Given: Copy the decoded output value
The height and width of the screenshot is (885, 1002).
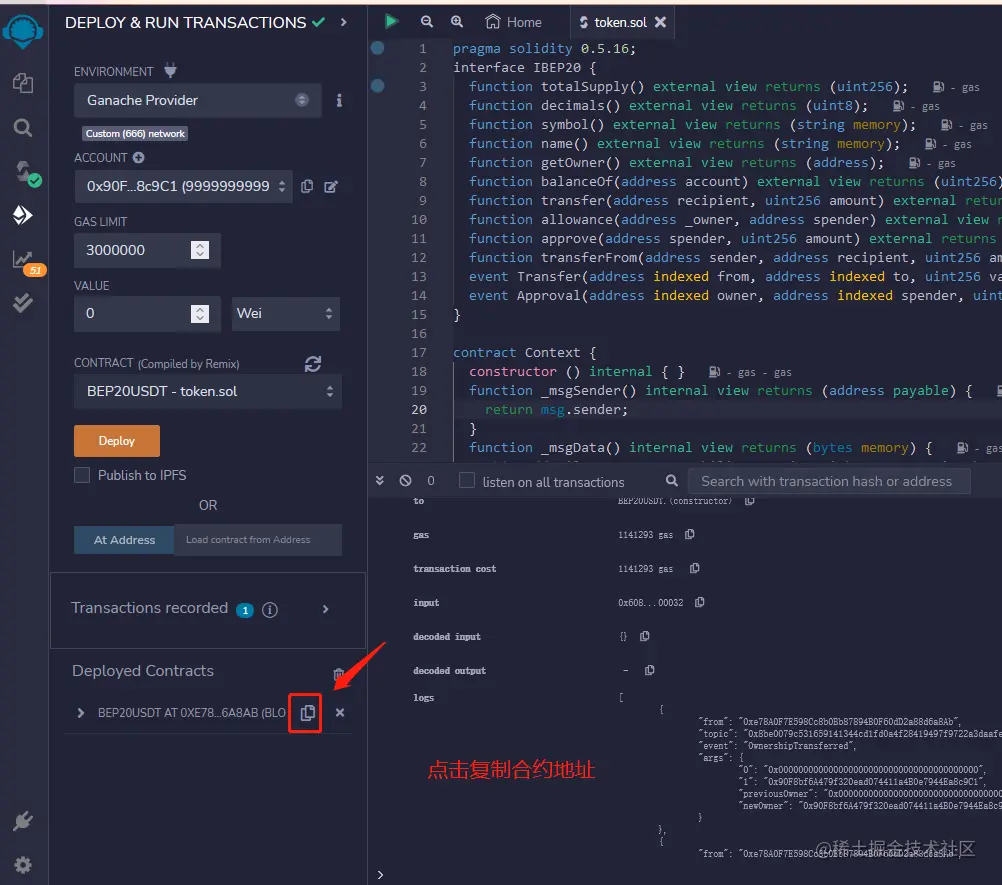Looking at the screenshot, I should 650,670.
